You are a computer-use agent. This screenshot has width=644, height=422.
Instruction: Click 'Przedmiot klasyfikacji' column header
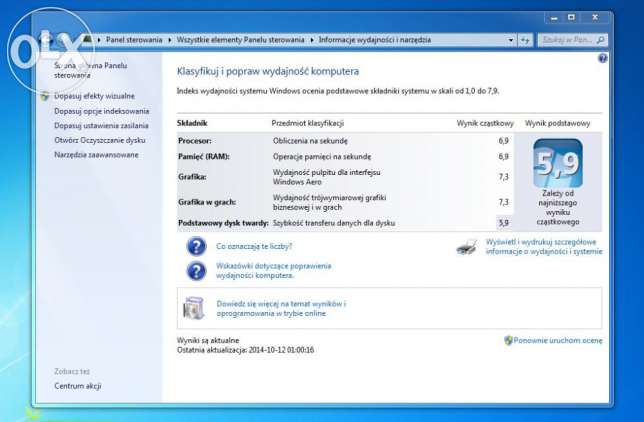pyautogui.click(x=308, y=123)
